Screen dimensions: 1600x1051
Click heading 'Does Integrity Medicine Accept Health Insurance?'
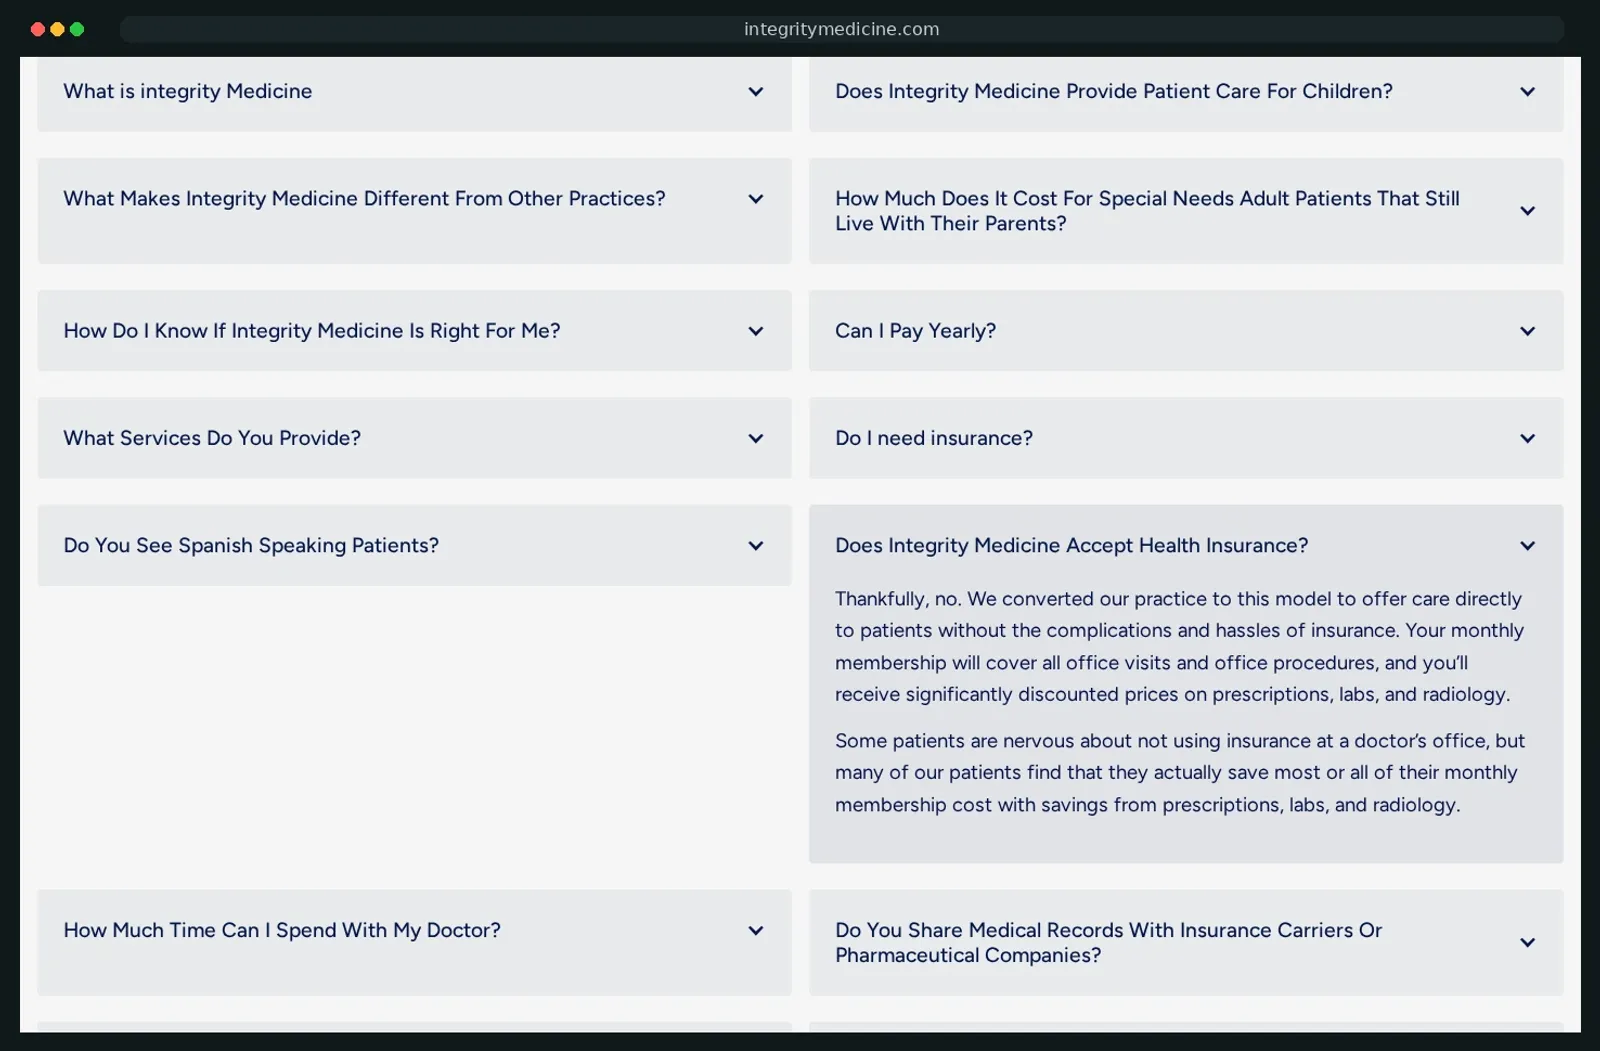coord(1071,545)
